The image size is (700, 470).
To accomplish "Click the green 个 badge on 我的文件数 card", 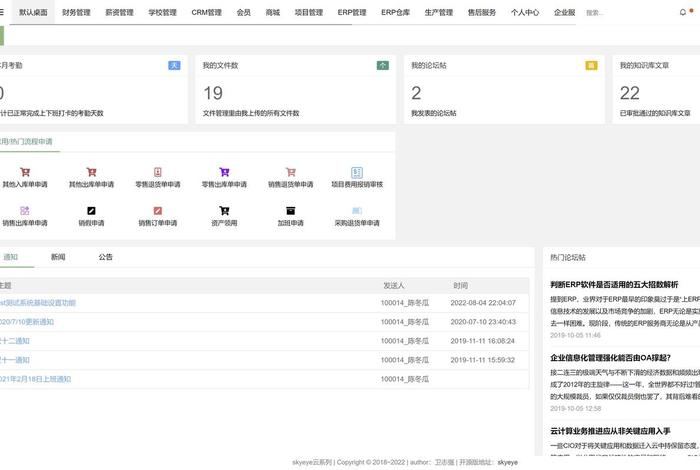I will click(383, 66).
